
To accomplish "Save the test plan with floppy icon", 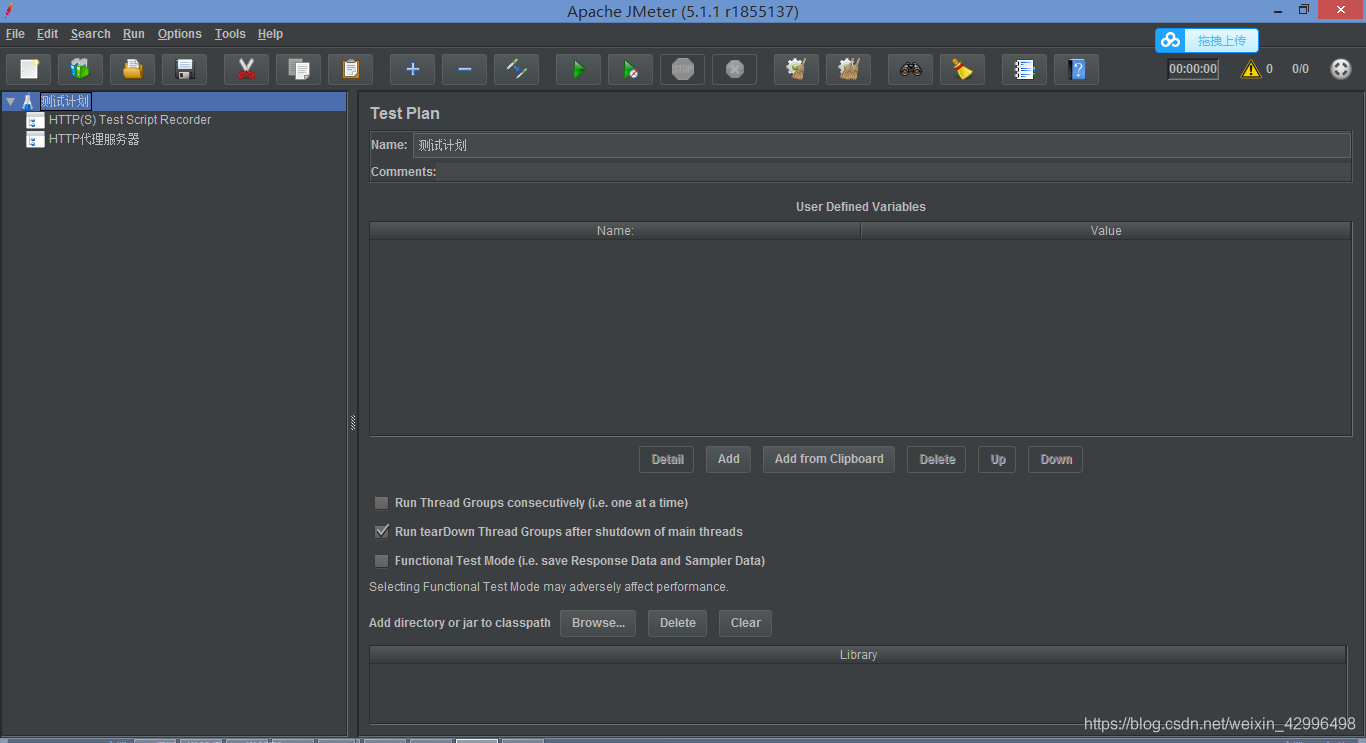I will point(185,69).
